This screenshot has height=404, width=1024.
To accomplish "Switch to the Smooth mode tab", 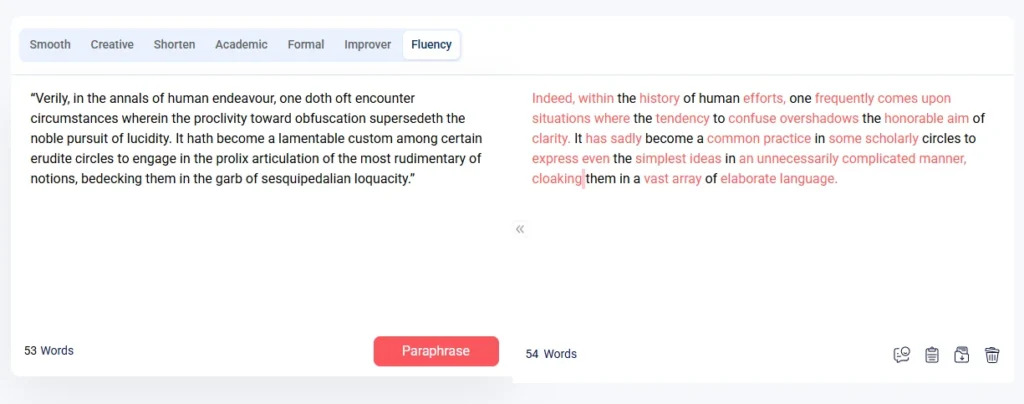I will tap(50, 44).
